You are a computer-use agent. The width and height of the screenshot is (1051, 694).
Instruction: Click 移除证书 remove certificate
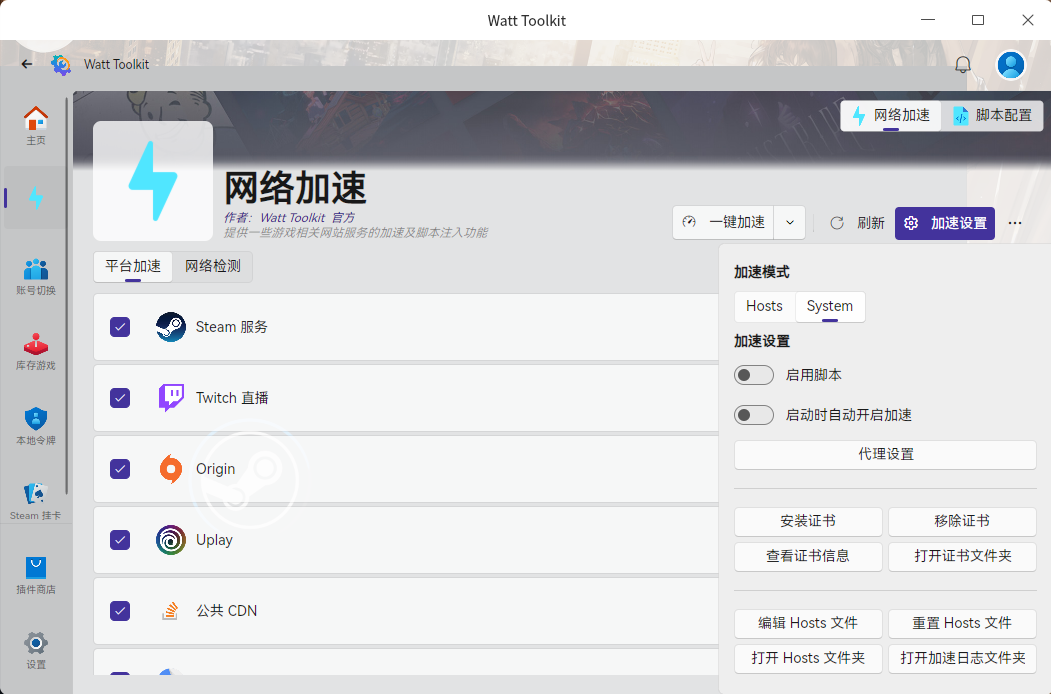click(963, 522)
